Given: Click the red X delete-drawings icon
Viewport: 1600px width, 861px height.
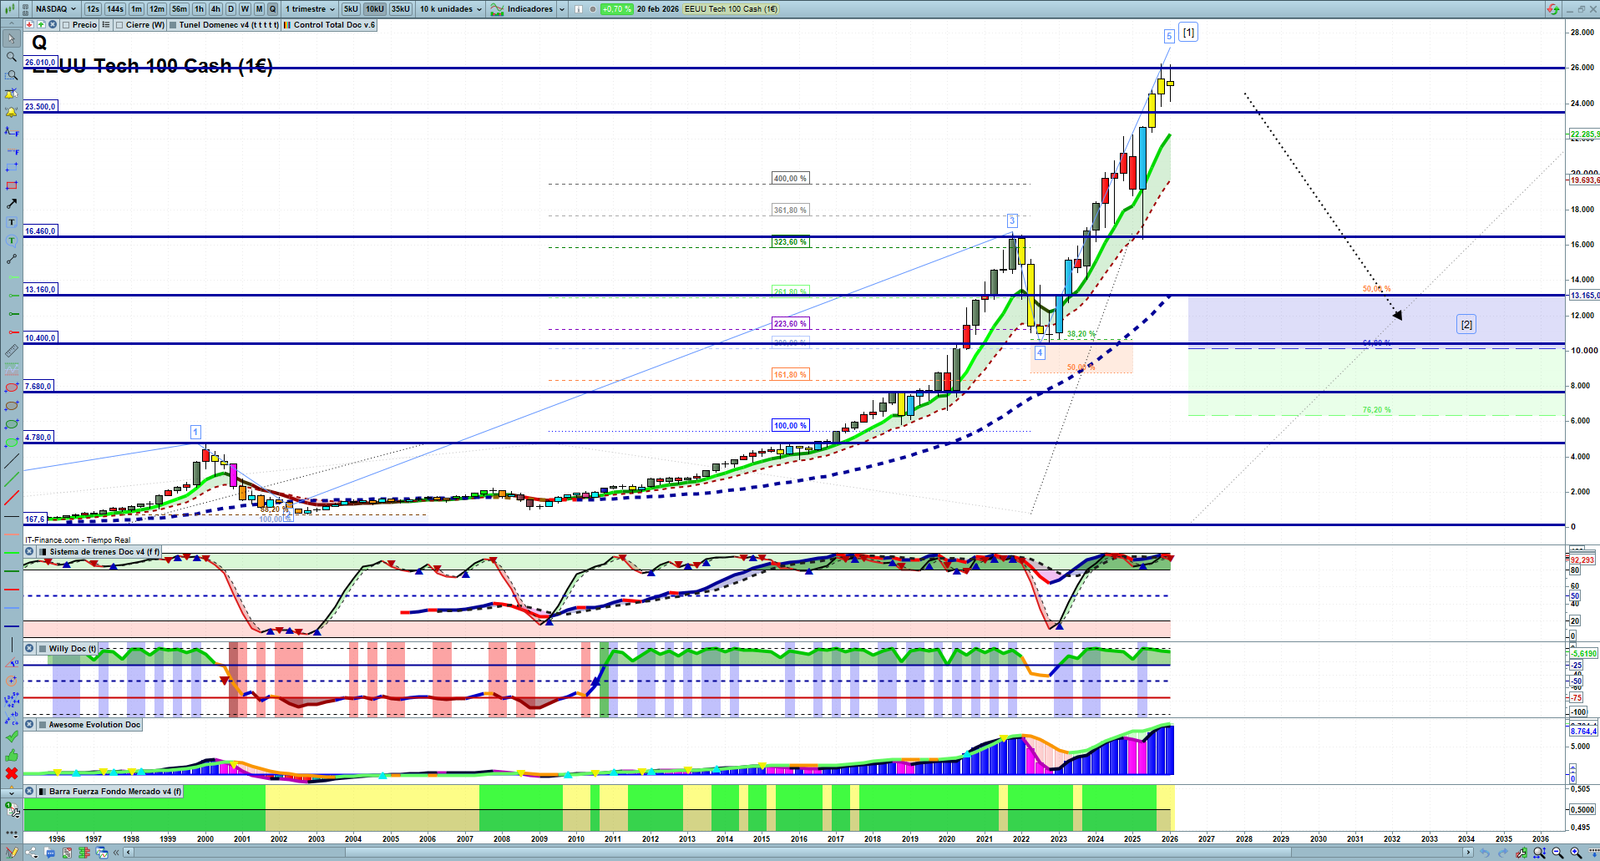Looking at the screenshot, I should [x=11, y=773].
